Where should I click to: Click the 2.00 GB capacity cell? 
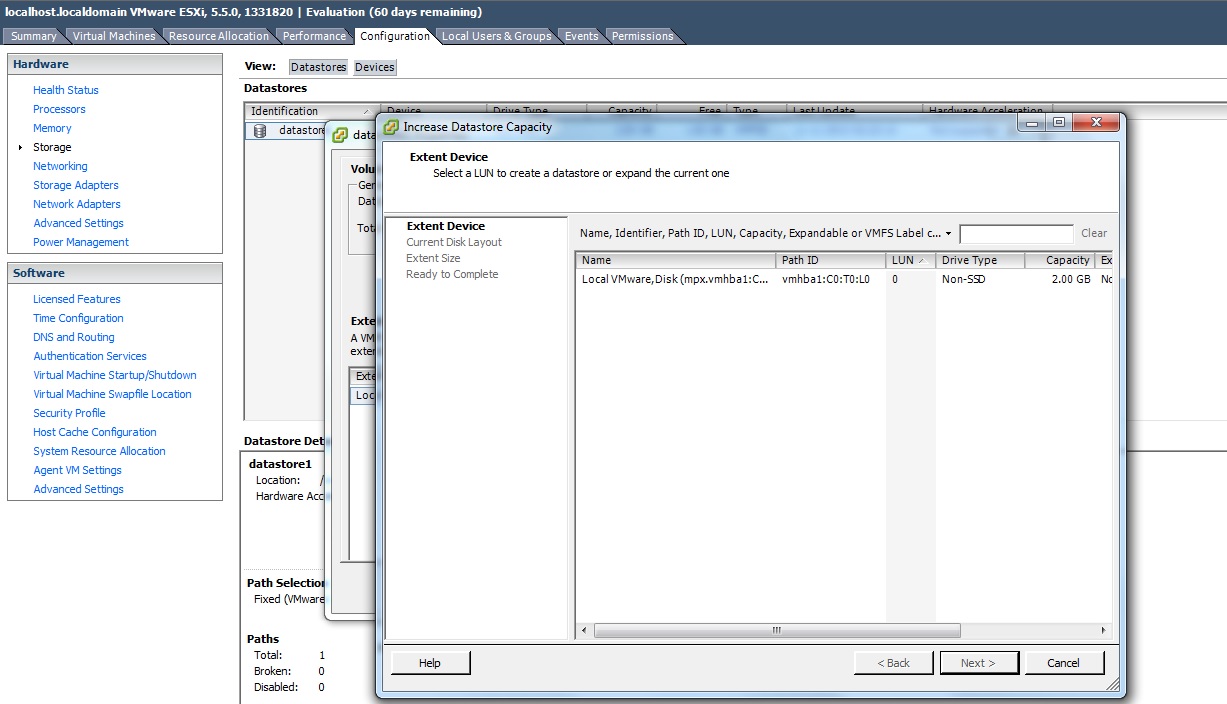coord(1070,280)
